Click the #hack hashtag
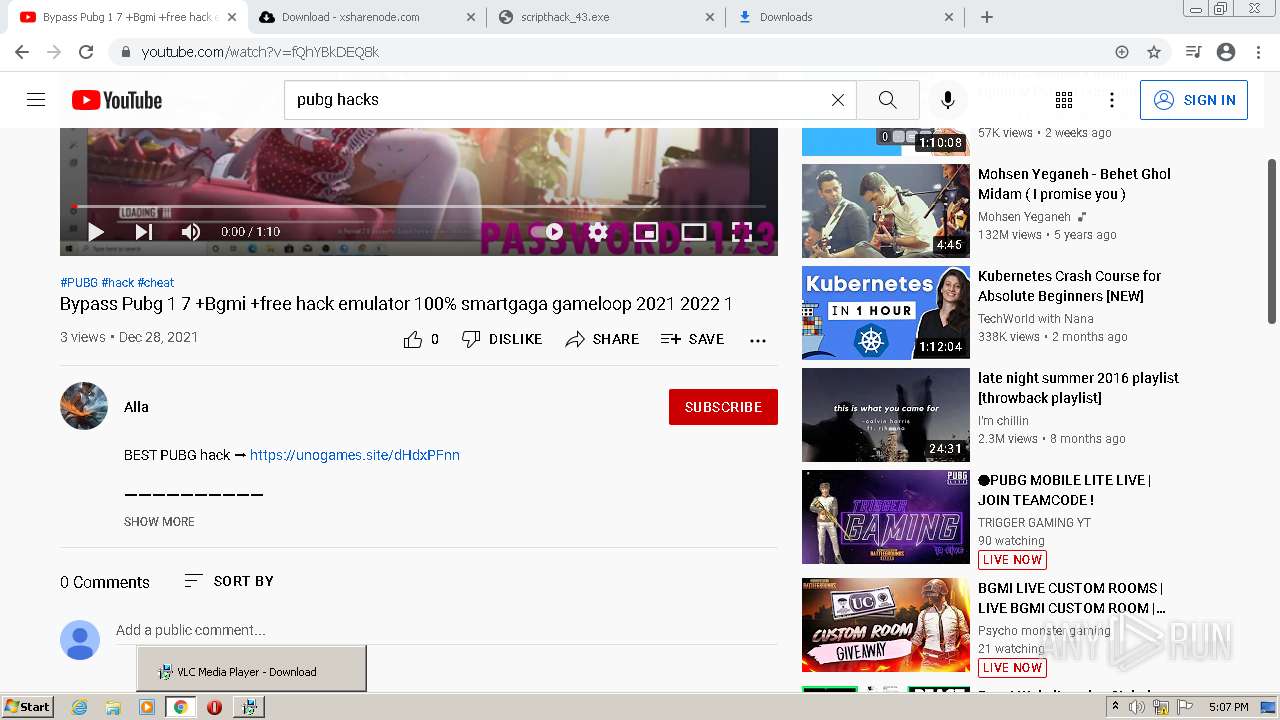The height and width of the screenshot is (720, 1280). click(x=118, y=283)
